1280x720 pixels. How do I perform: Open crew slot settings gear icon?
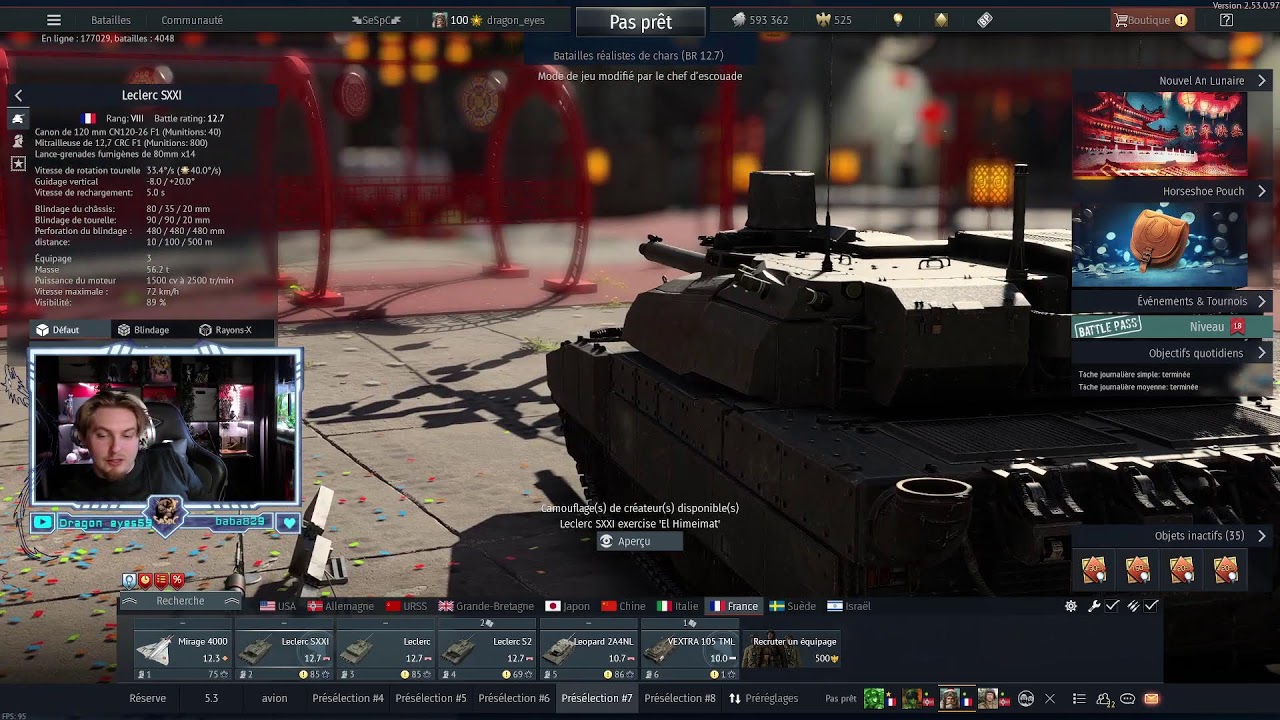[1071, 606]
